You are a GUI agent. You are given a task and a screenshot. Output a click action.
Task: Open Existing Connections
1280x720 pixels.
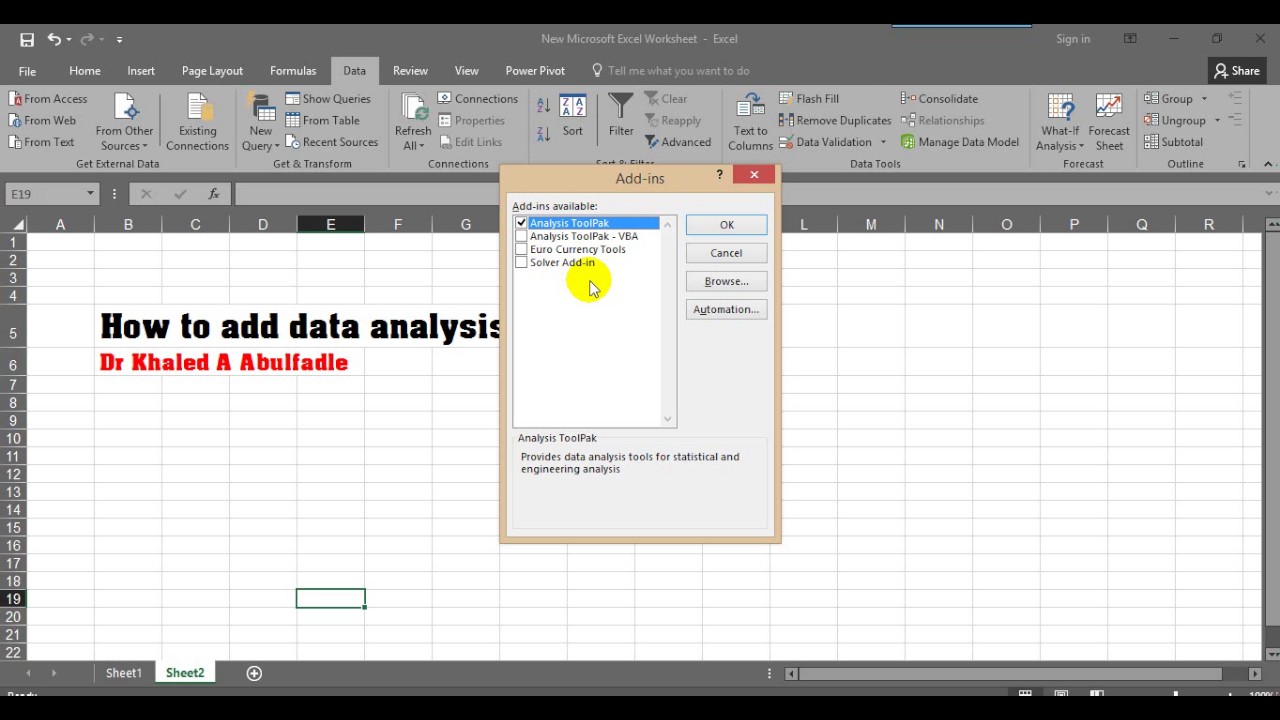click(x=197, y=123)
